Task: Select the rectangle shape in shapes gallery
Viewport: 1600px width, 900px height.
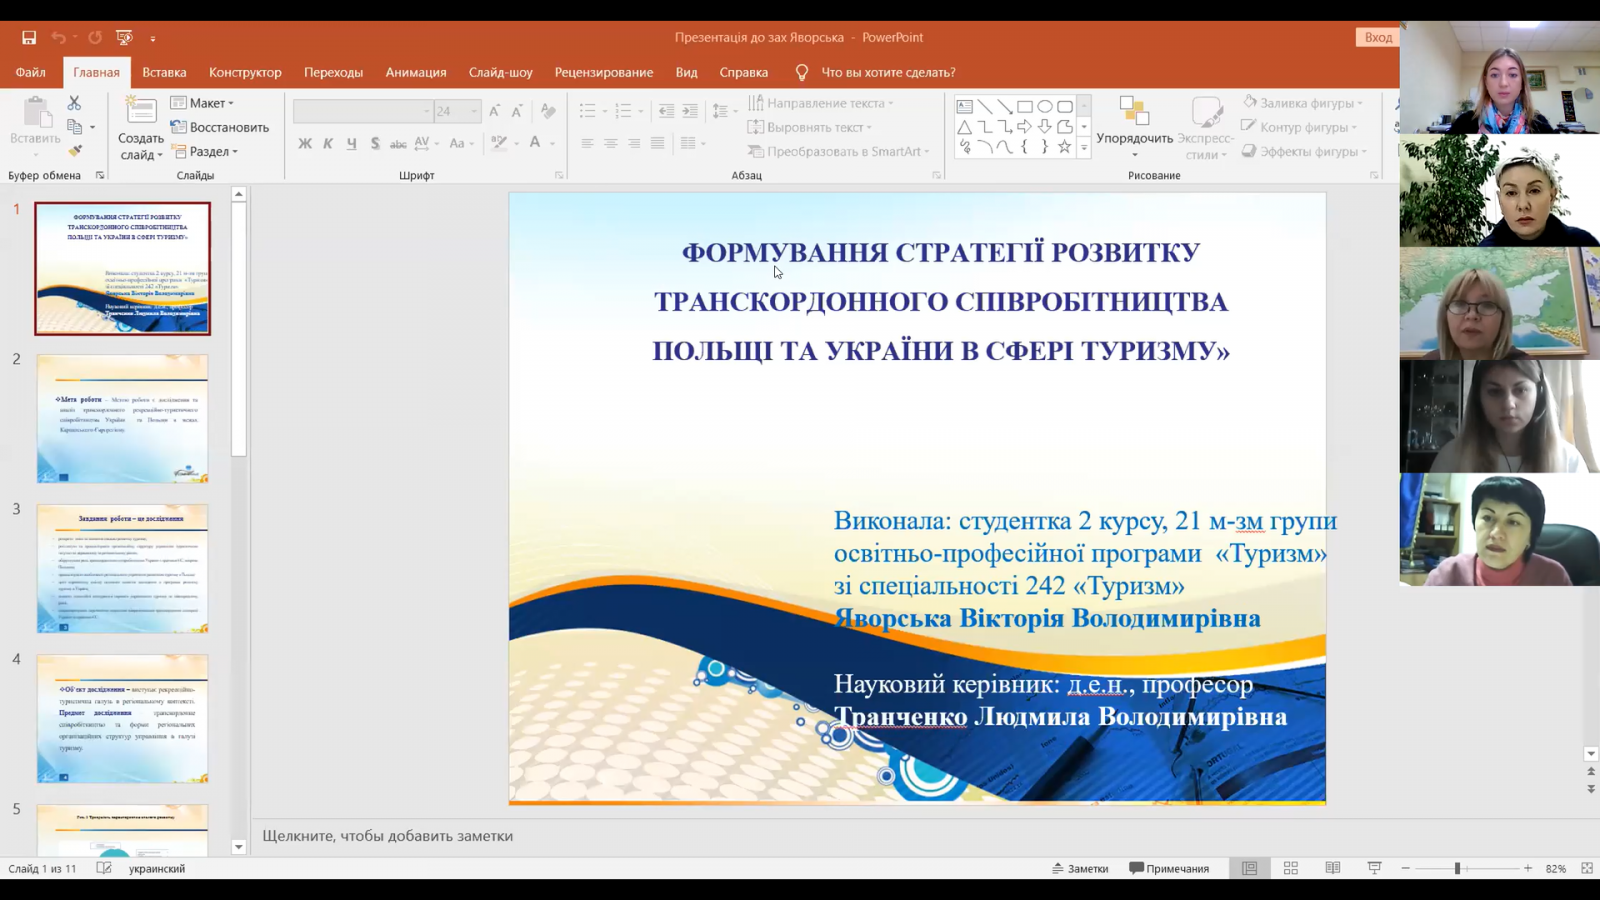Action: 1024,106
